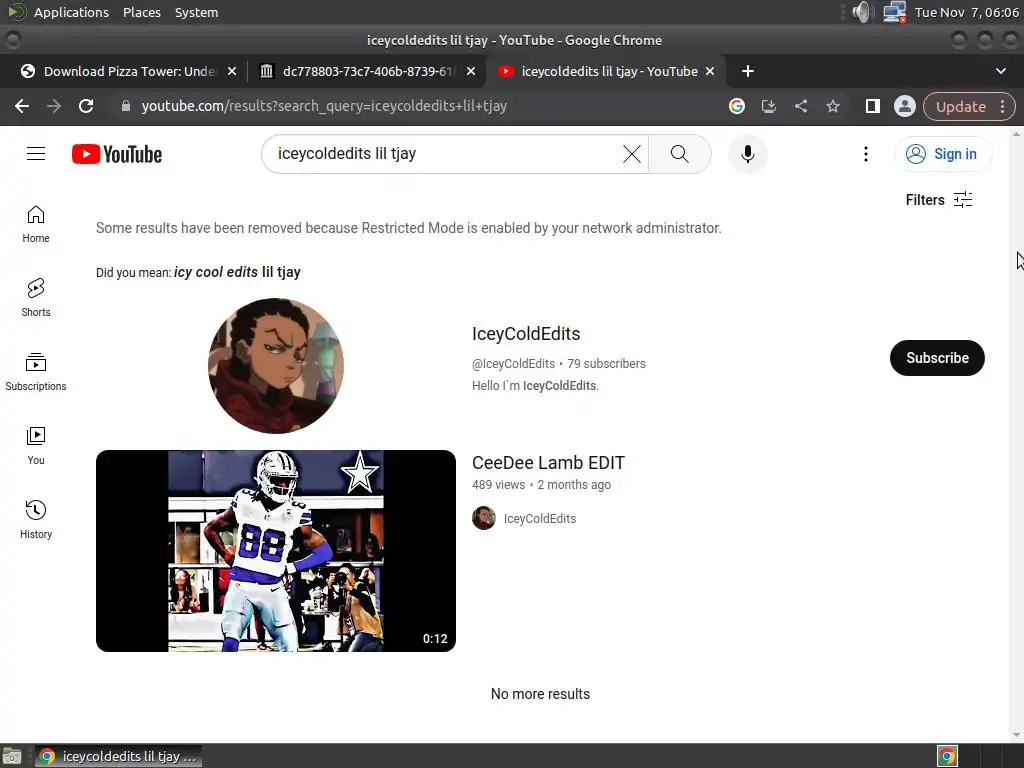Click the Chrome window button in the taskbar
Image resolution: width=1024 pixels, height=768 pixels.
click(118, 756)
